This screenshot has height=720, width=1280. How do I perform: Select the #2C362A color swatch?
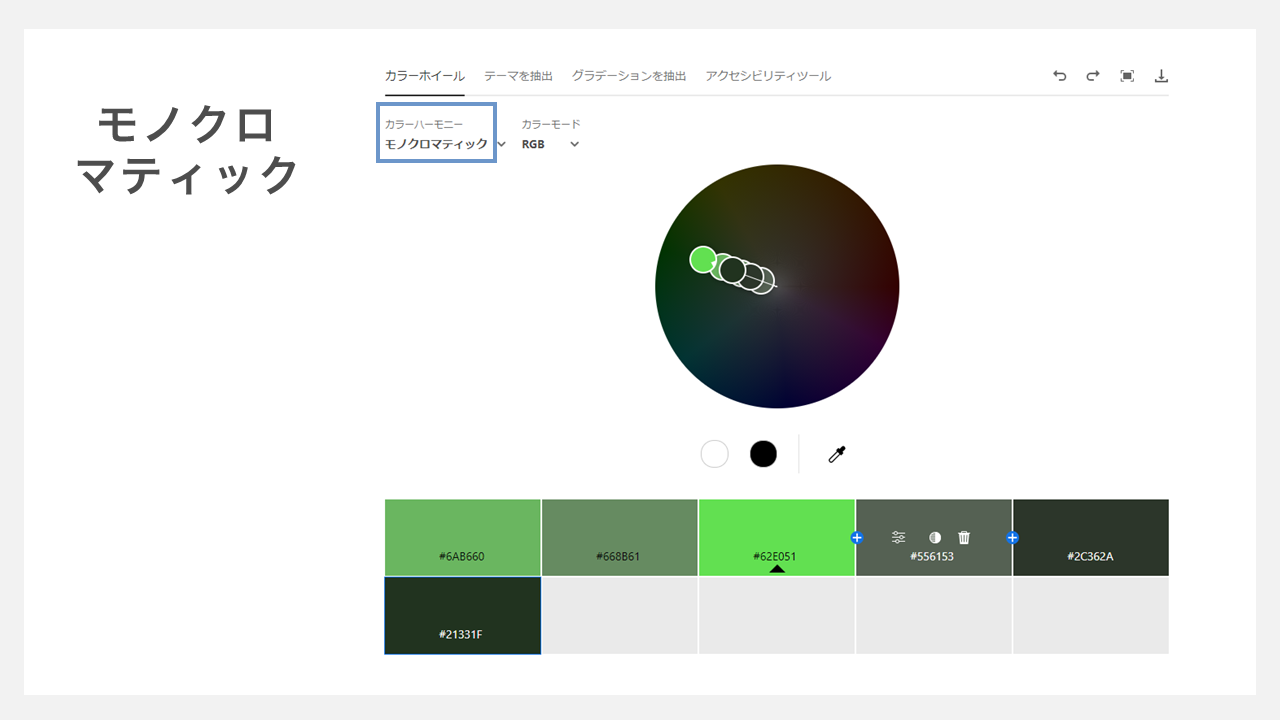coord(1090,537)
